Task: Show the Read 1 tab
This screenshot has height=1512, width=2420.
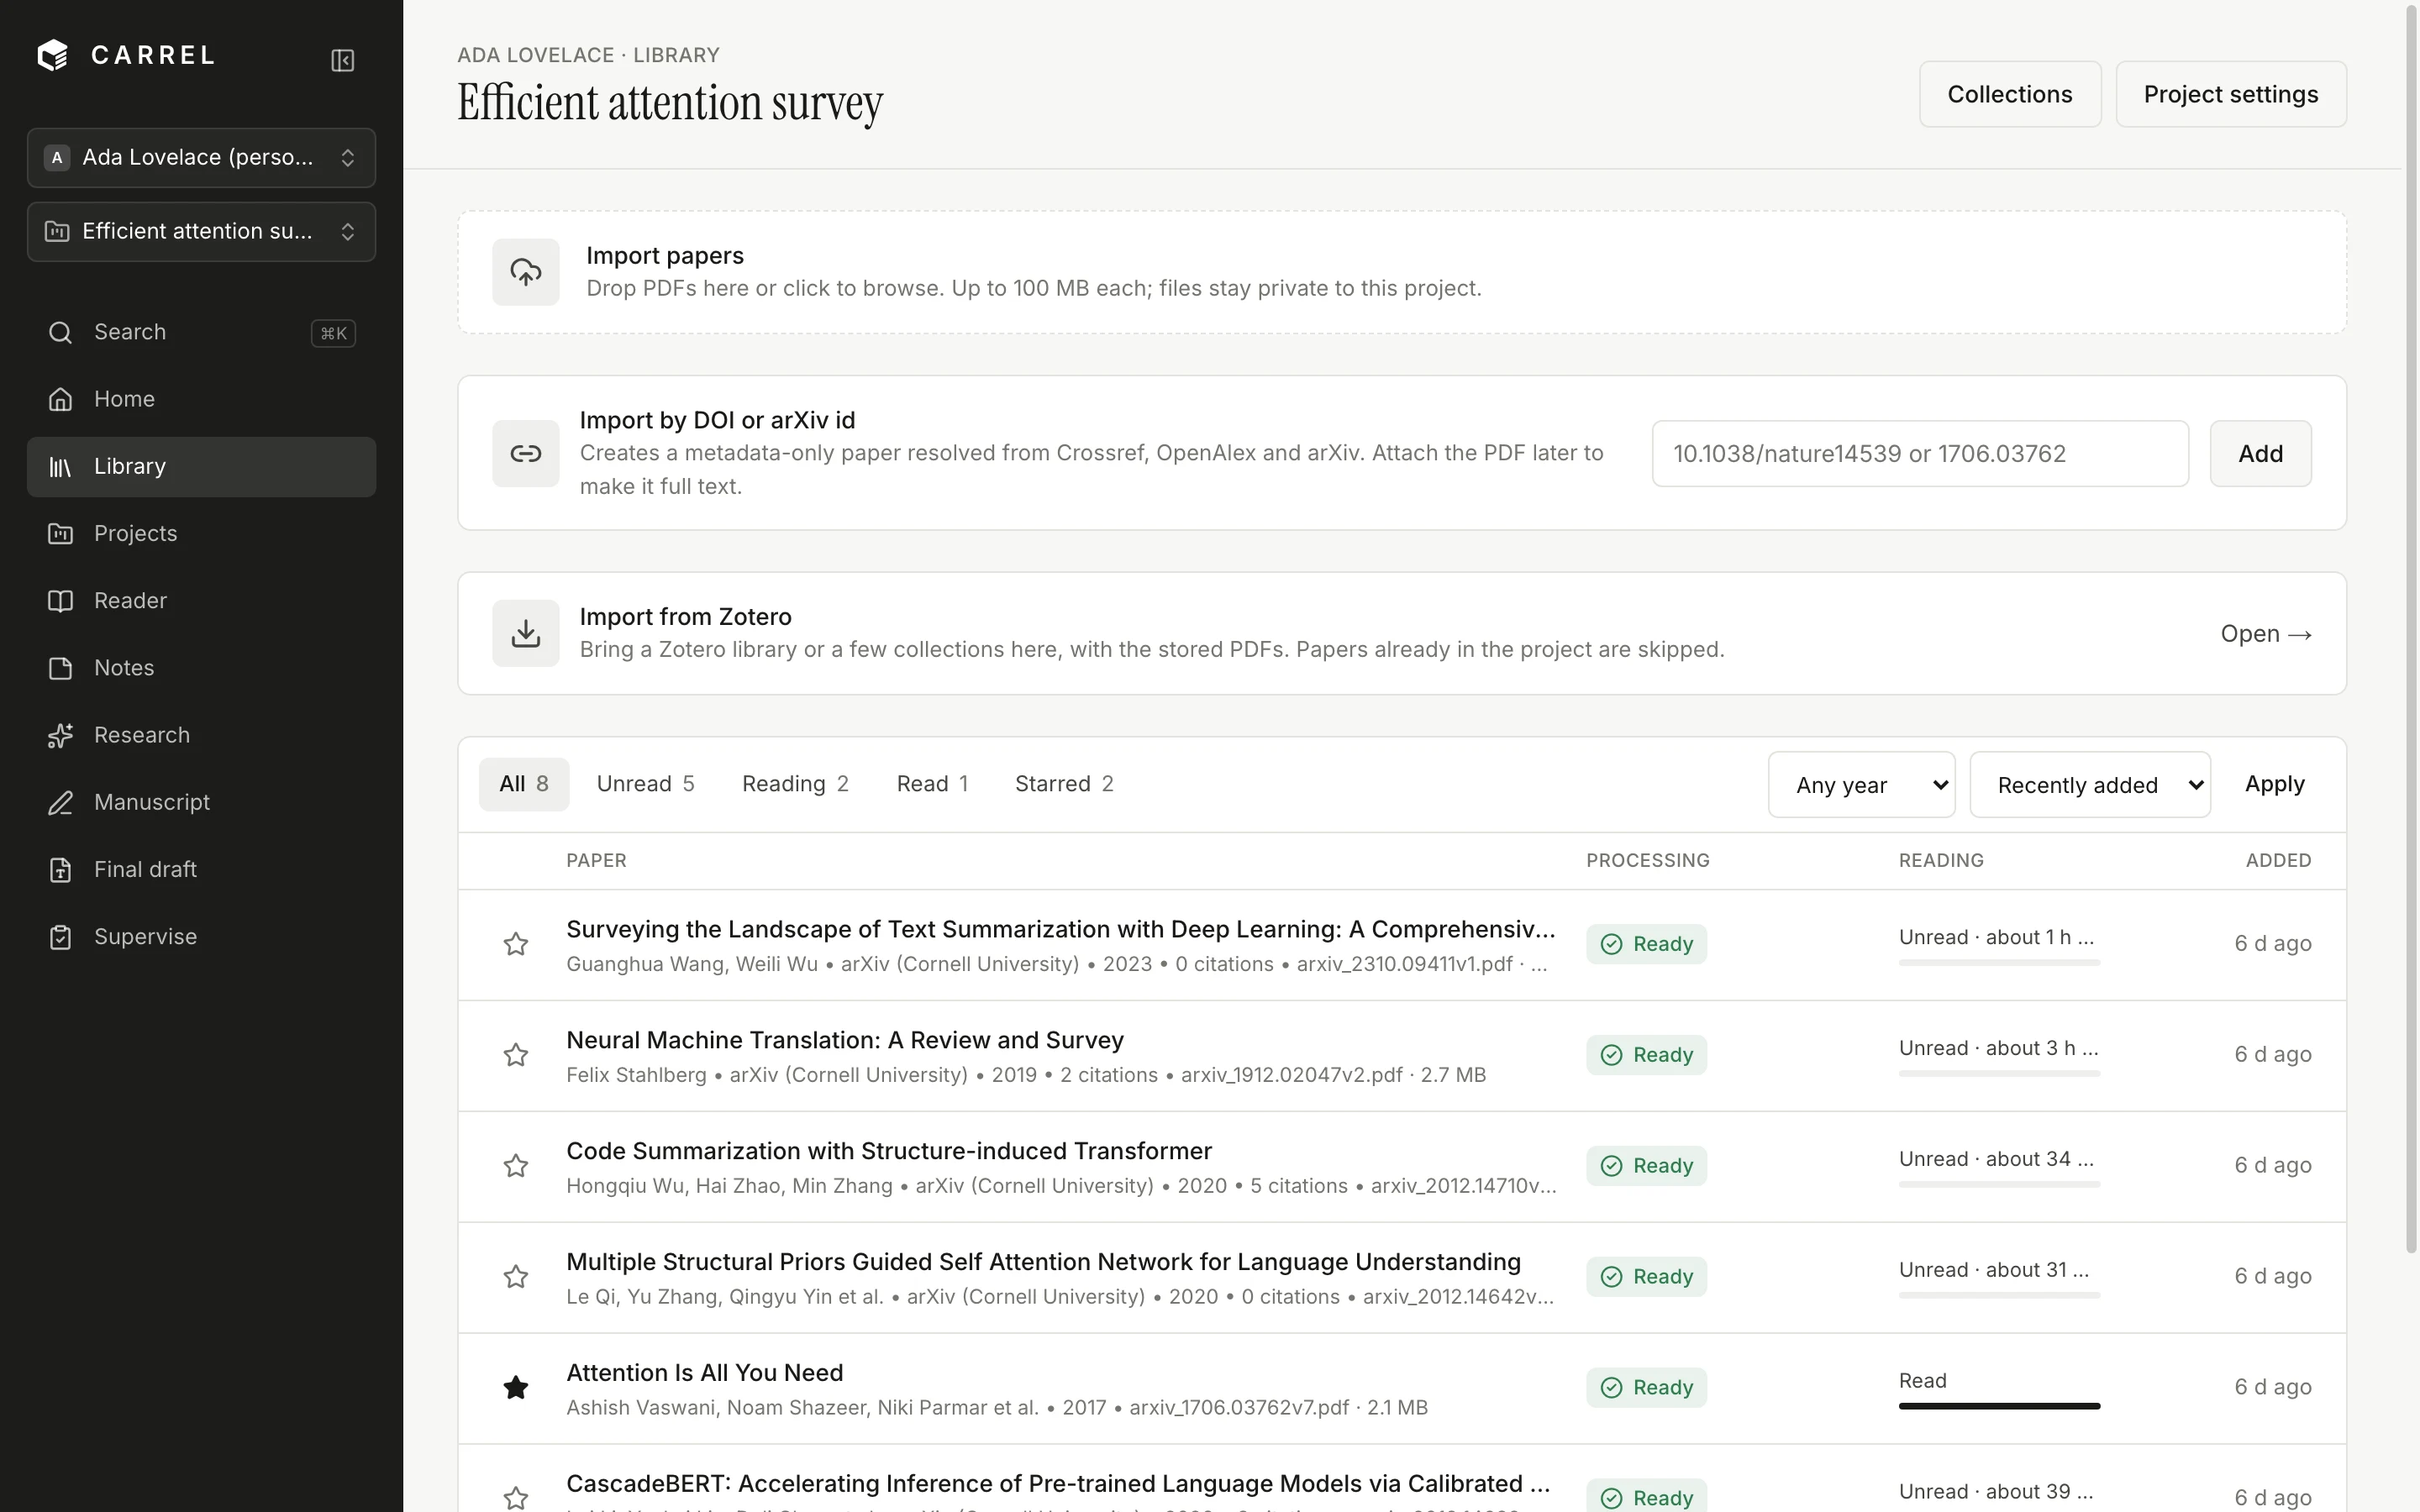Action: (x=932, y=784)
